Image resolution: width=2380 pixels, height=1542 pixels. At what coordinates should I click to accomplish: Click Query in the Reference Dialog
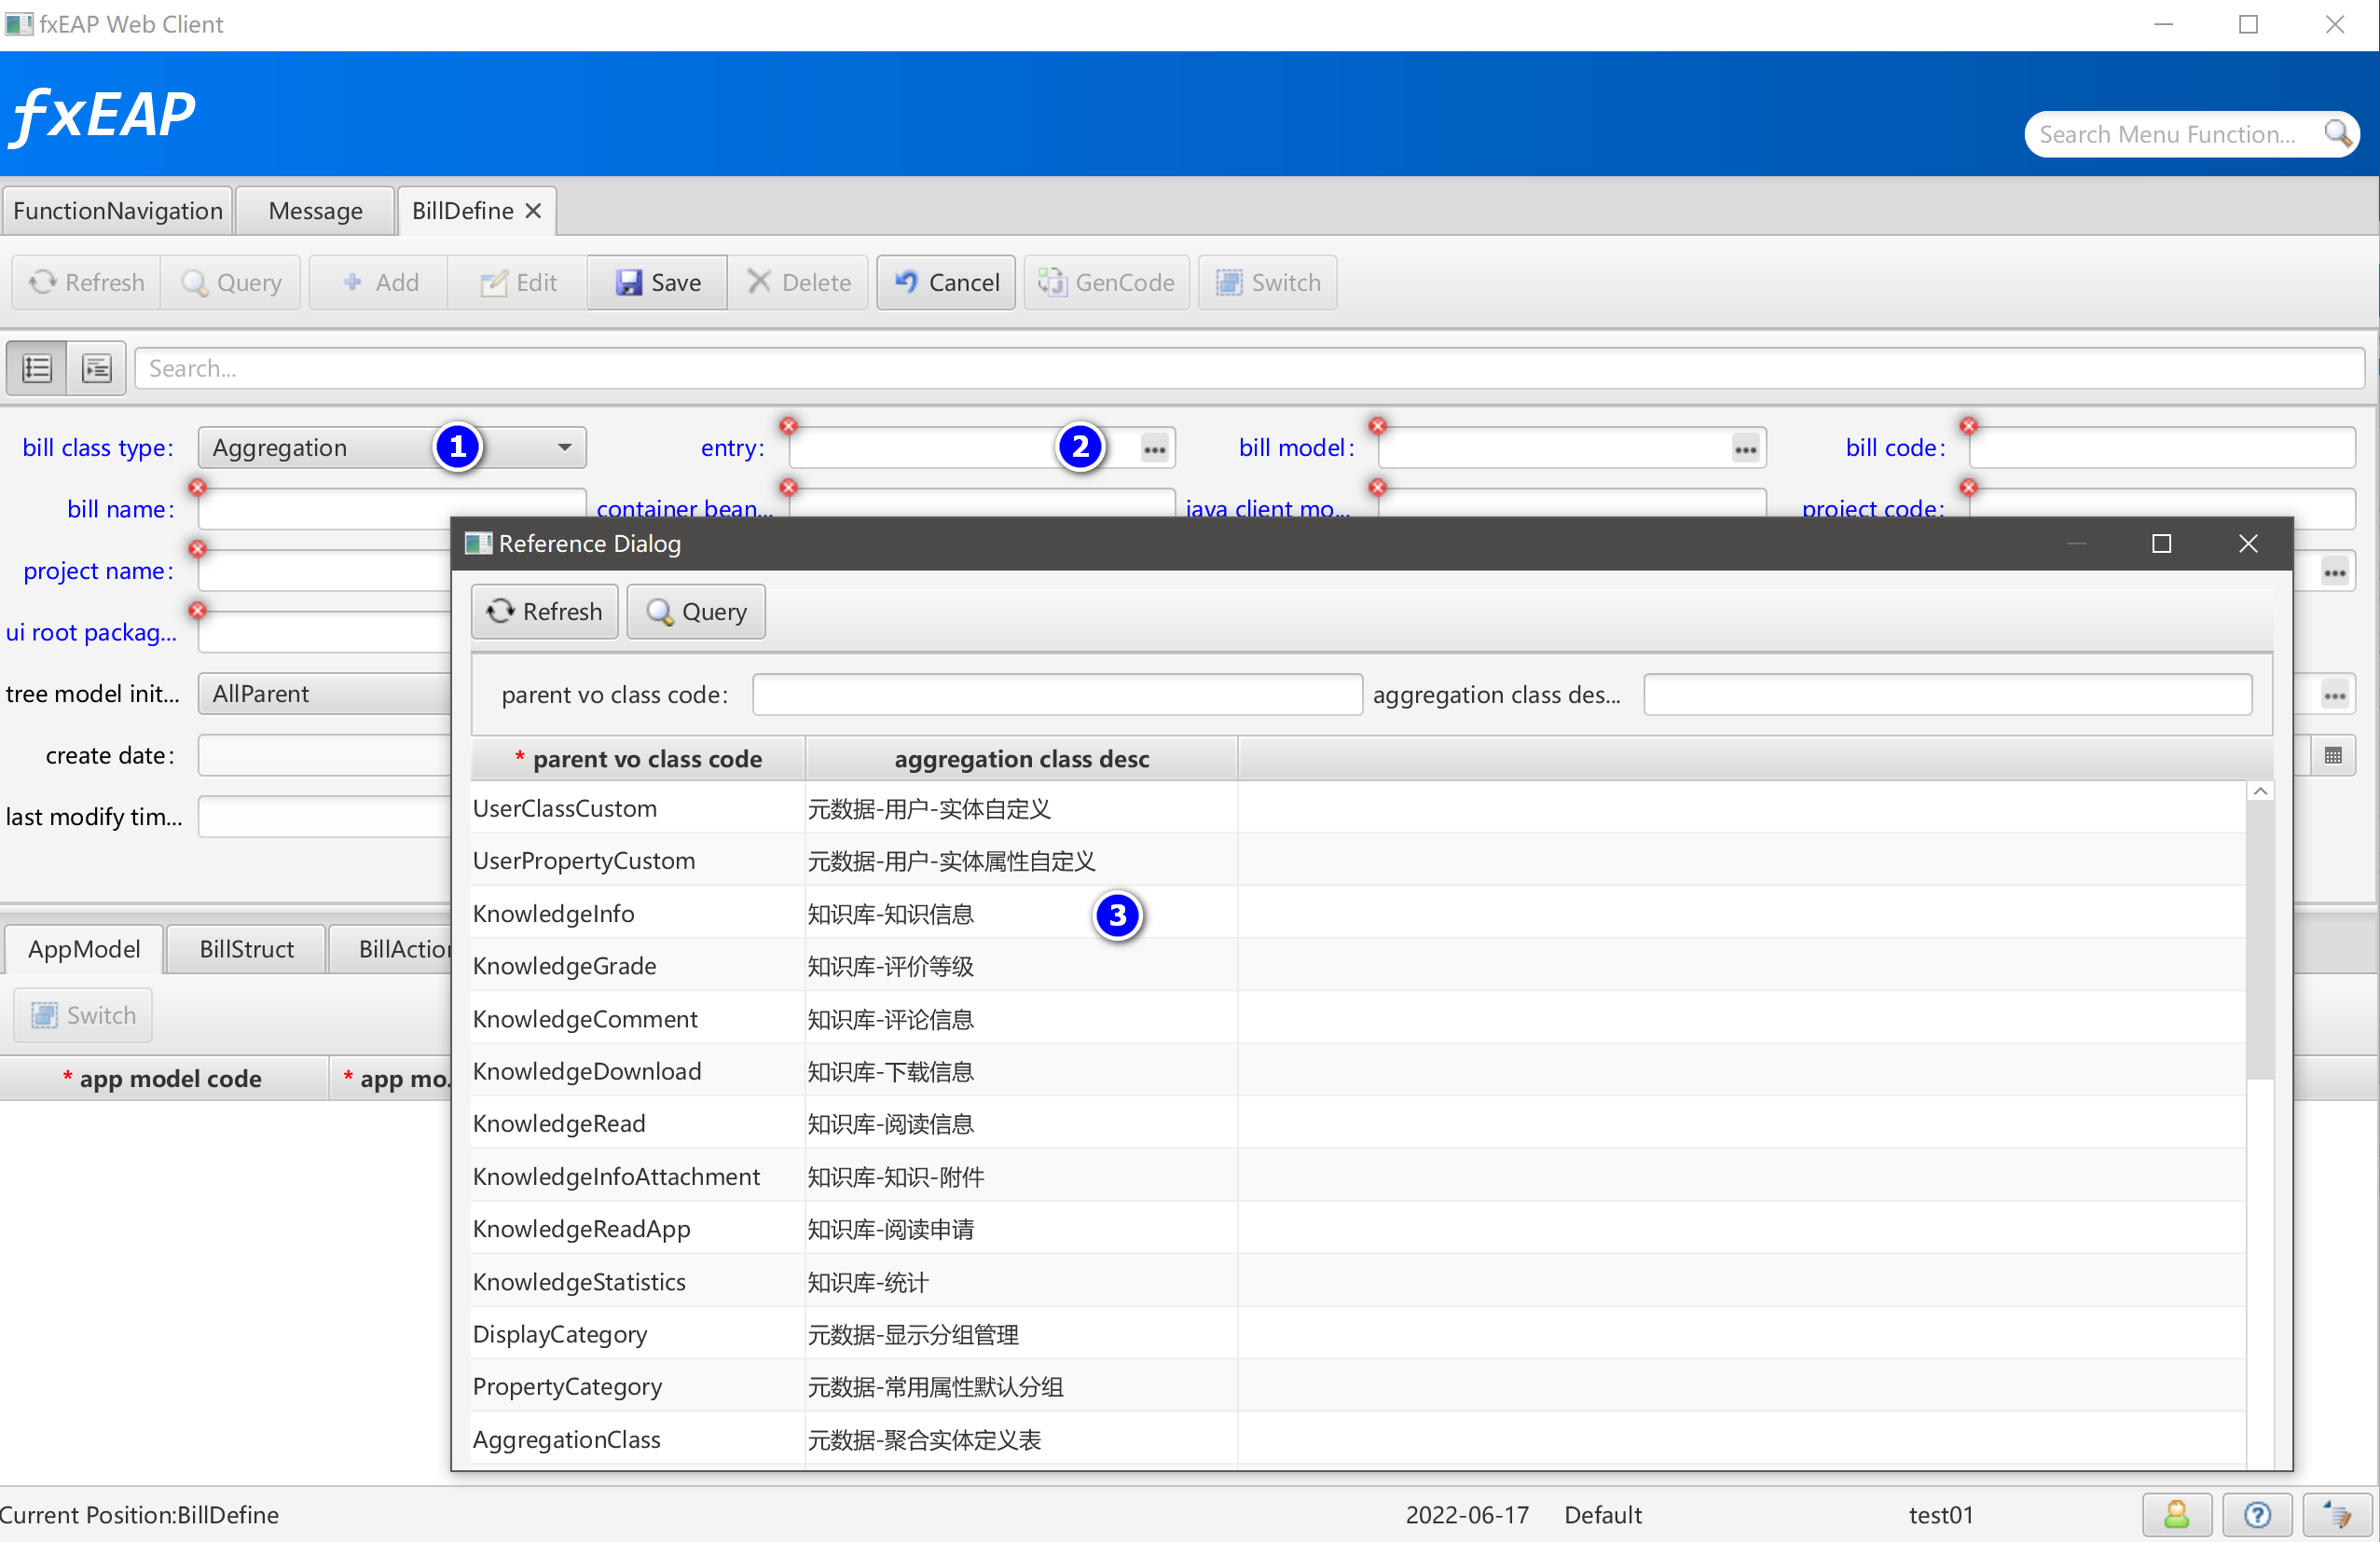[696, 612]
